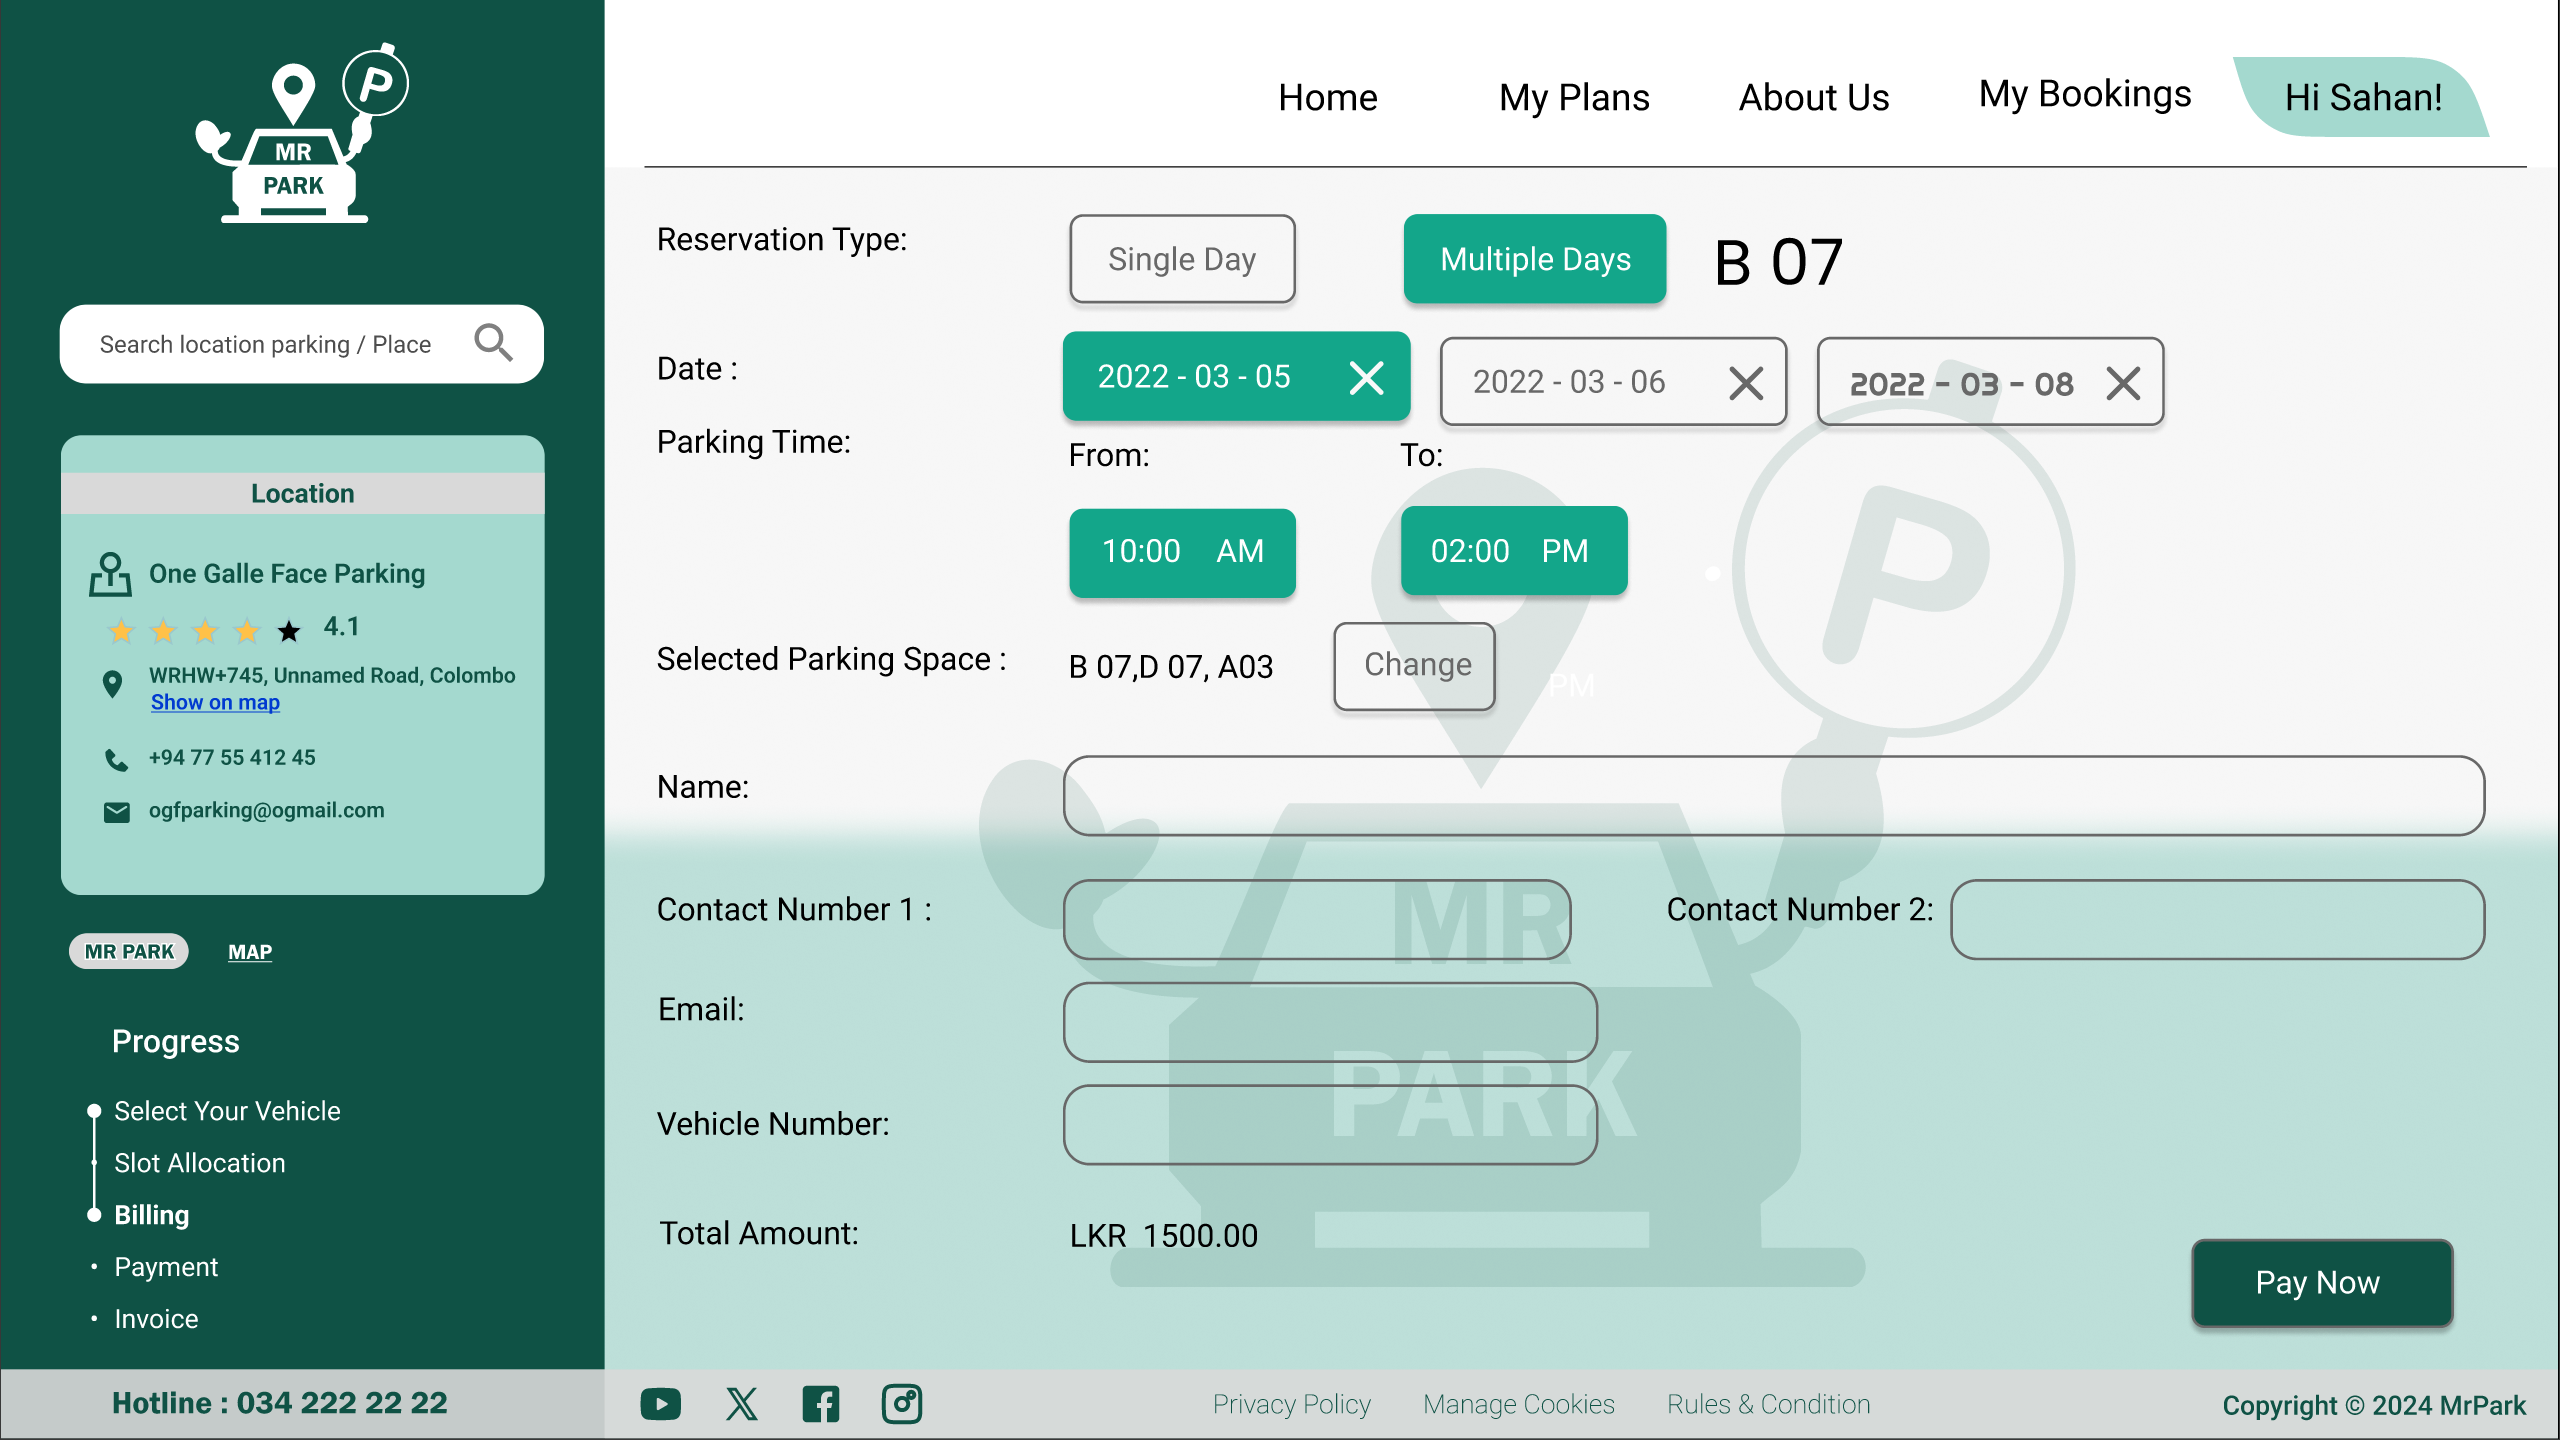
Task: Toggle Multiple Days reservation type
Action: (x=1535, y=259)
